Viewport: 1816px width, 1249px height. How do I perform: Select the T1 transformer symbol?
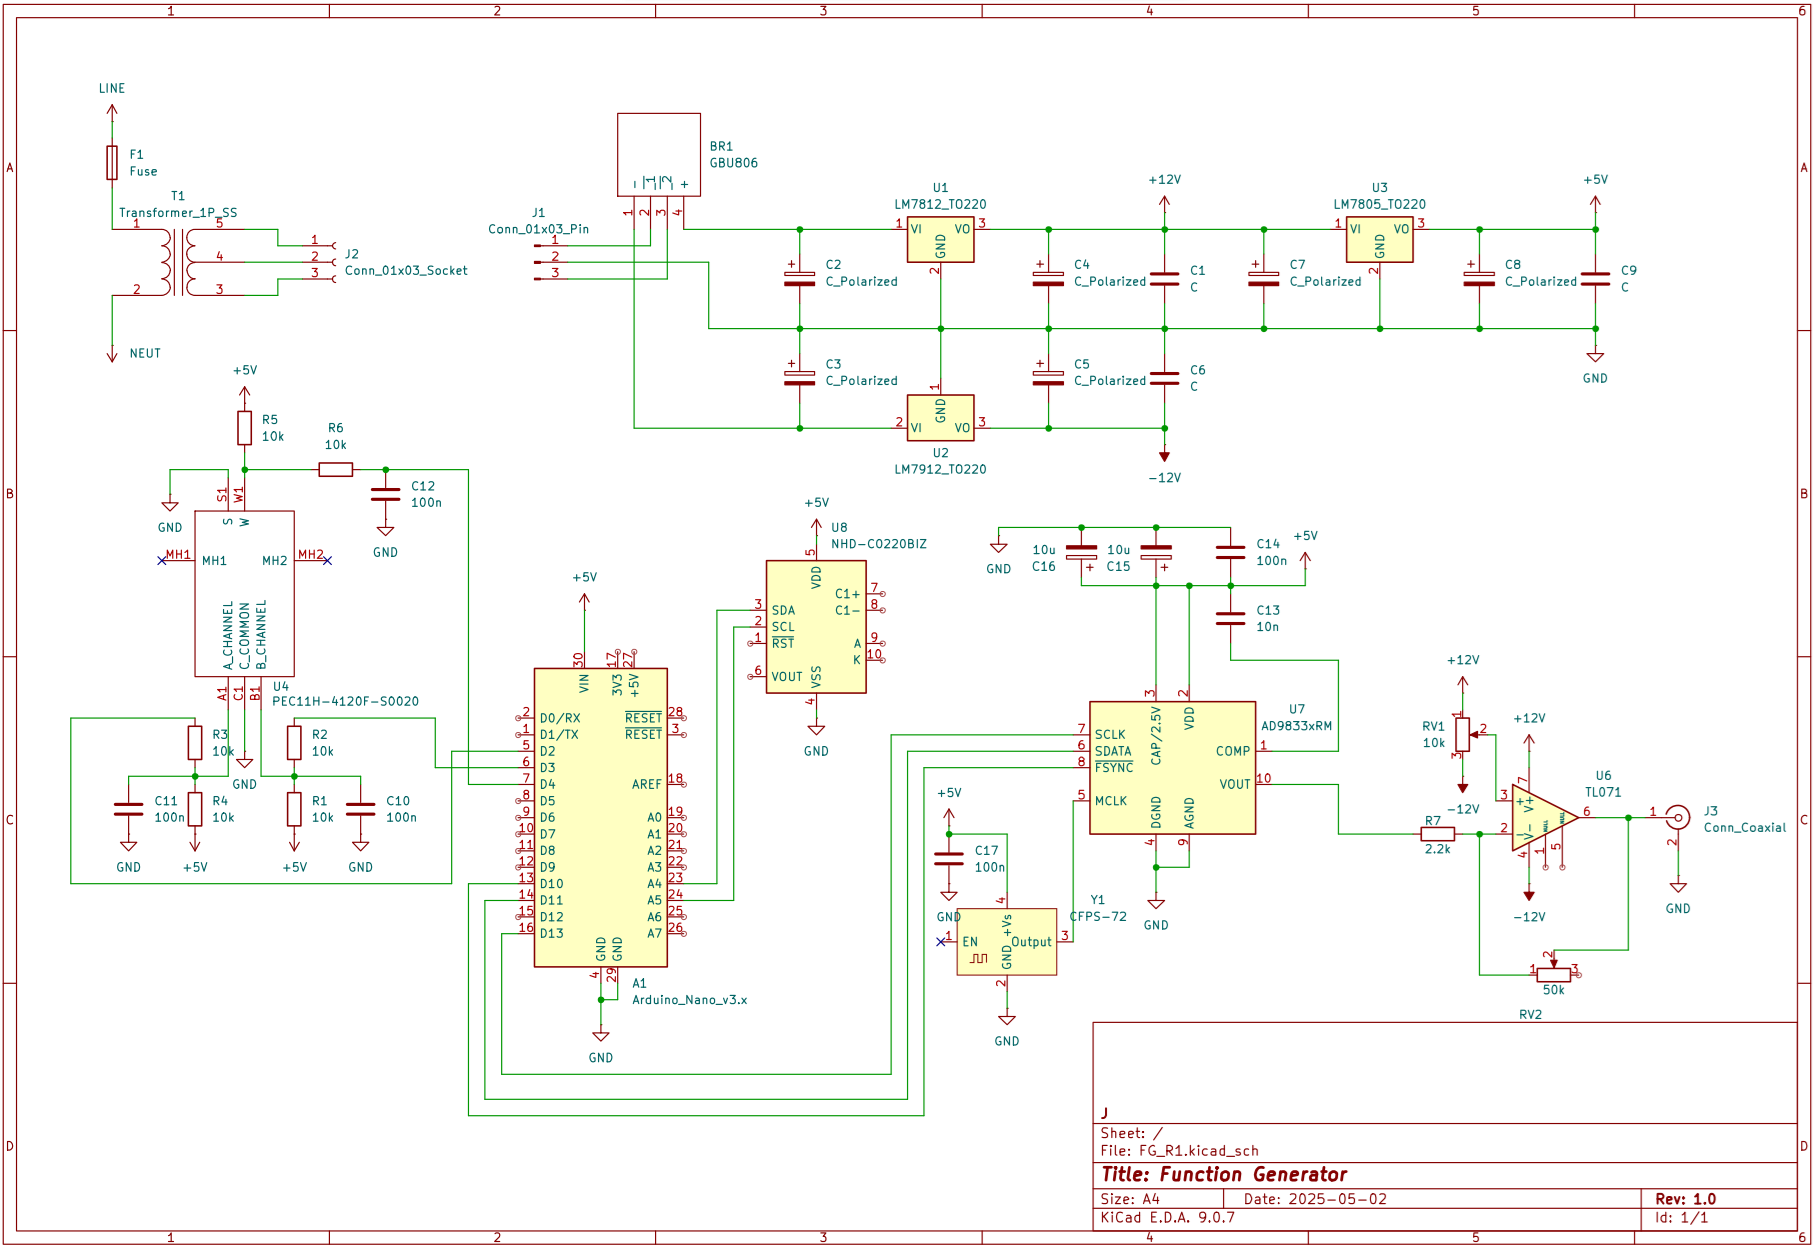178,262
